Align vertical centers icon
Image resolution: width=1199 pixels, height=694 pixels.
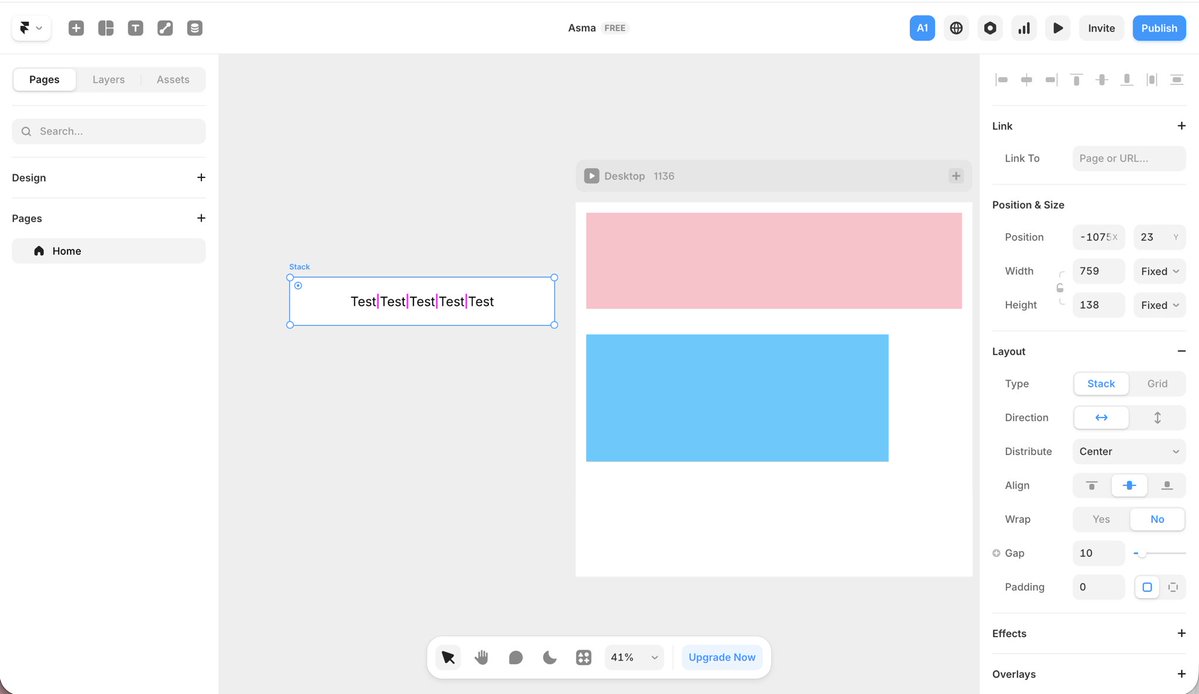tap(1102, 79)
